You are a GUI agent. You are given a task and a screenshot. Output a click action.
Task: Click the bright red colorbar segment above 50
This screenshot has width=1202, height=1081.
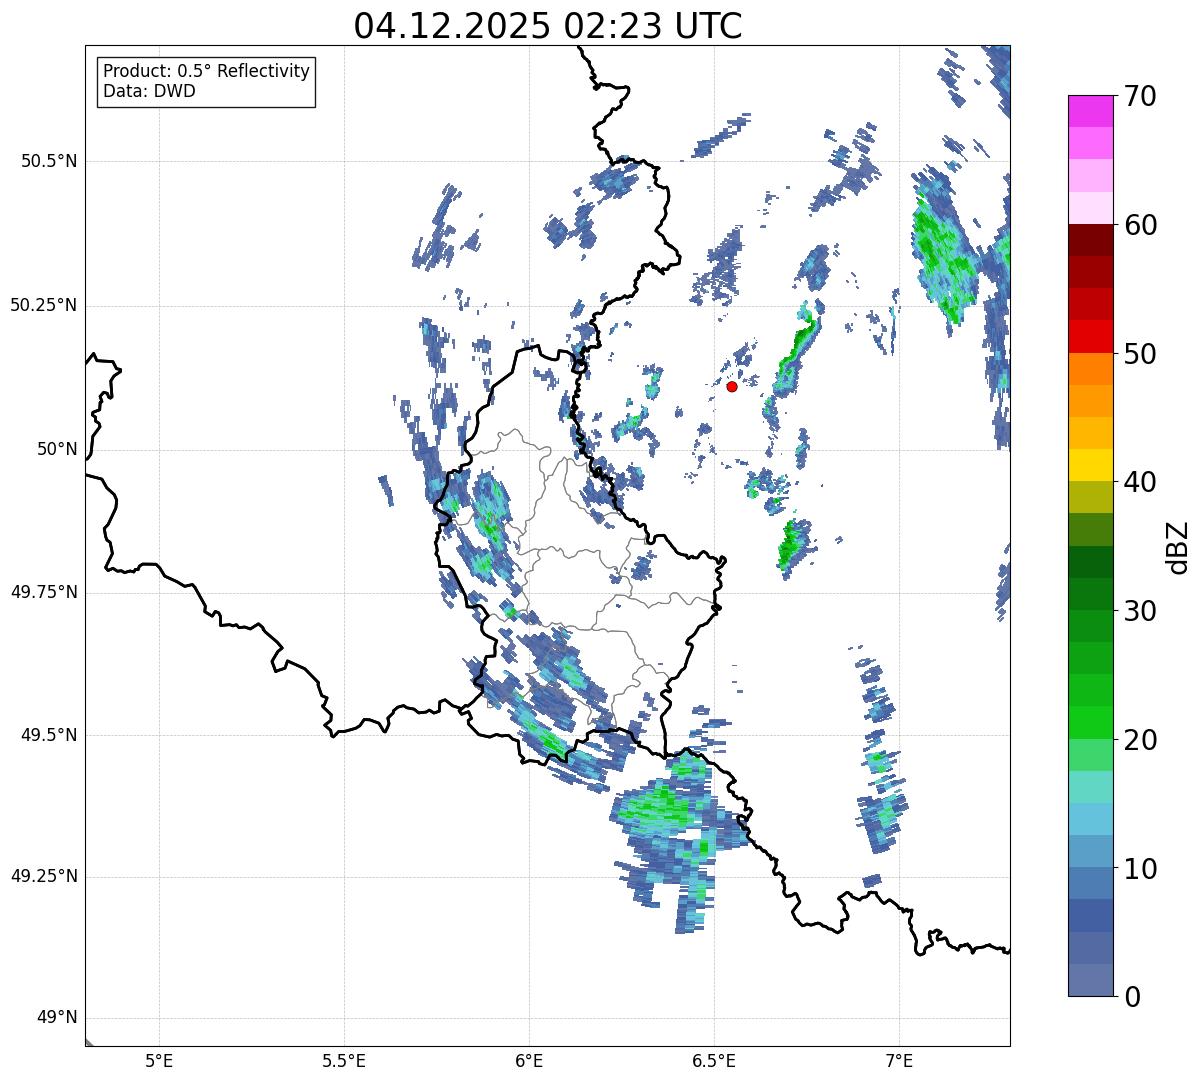pos(1091,336)
